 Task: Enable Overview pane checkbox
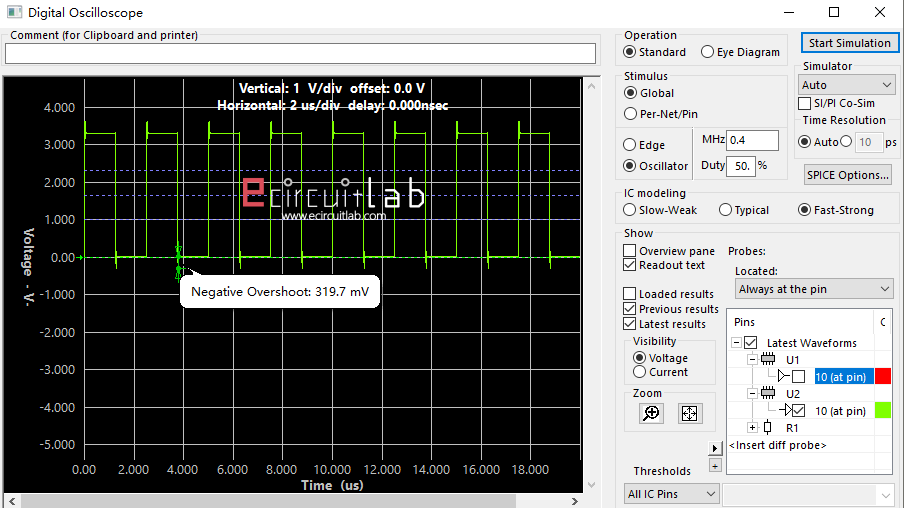[x=630, y=251]
